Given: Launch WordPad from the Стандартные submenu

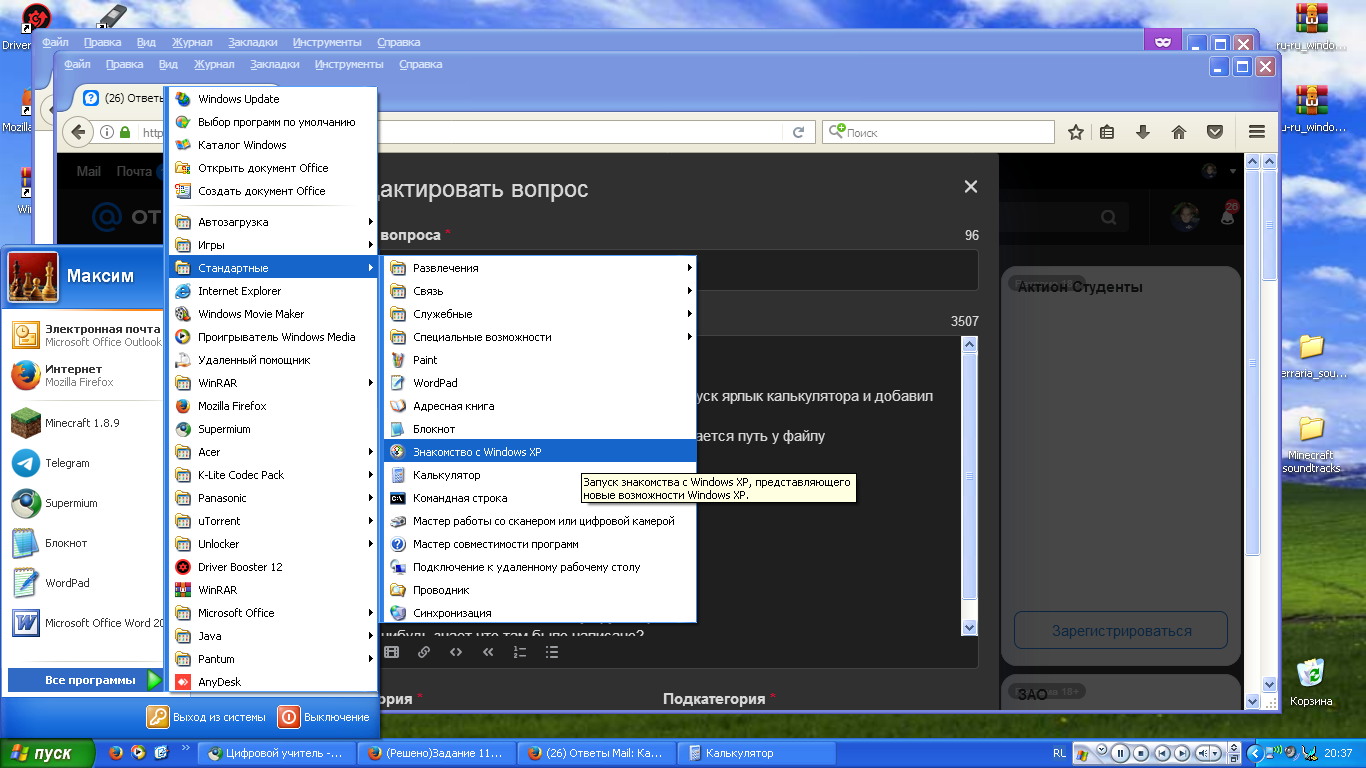Looking at the screenshot, I should [540, 383].
